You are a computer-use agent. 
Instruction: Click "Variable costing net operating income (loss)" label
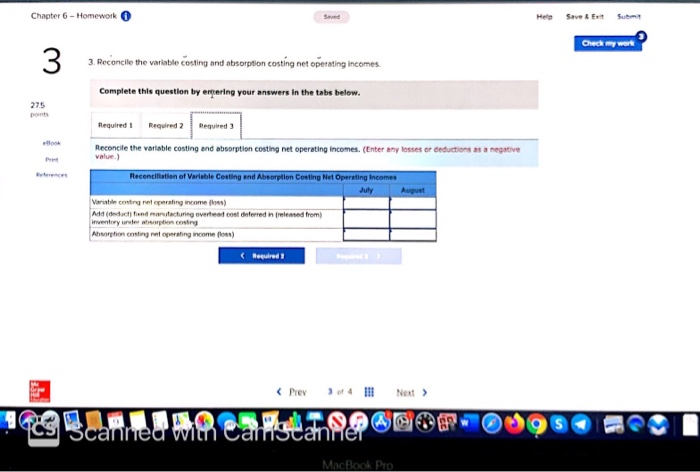point(159,202)
